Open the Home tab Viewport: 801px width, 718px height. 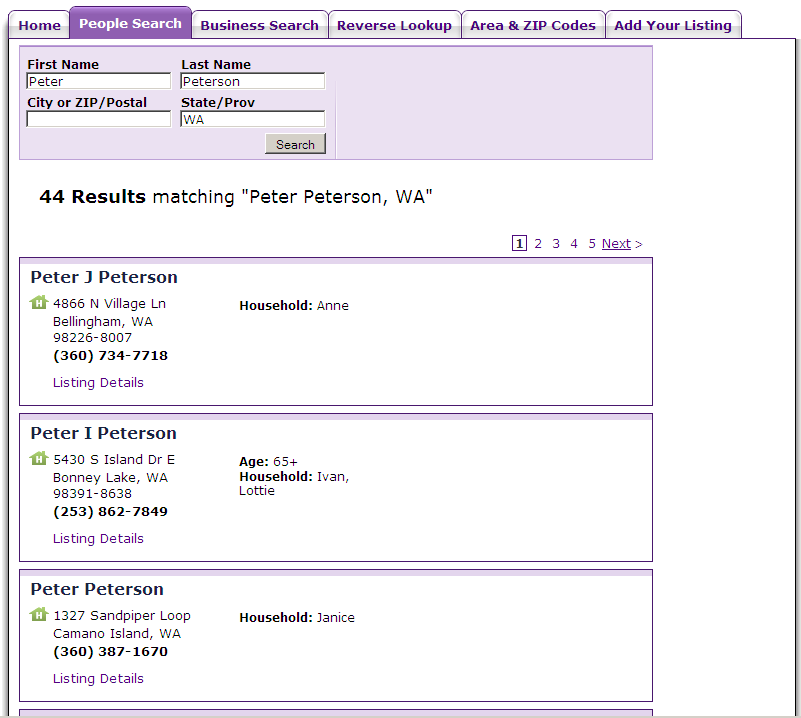pyautogui.click(x=39, y=25)
